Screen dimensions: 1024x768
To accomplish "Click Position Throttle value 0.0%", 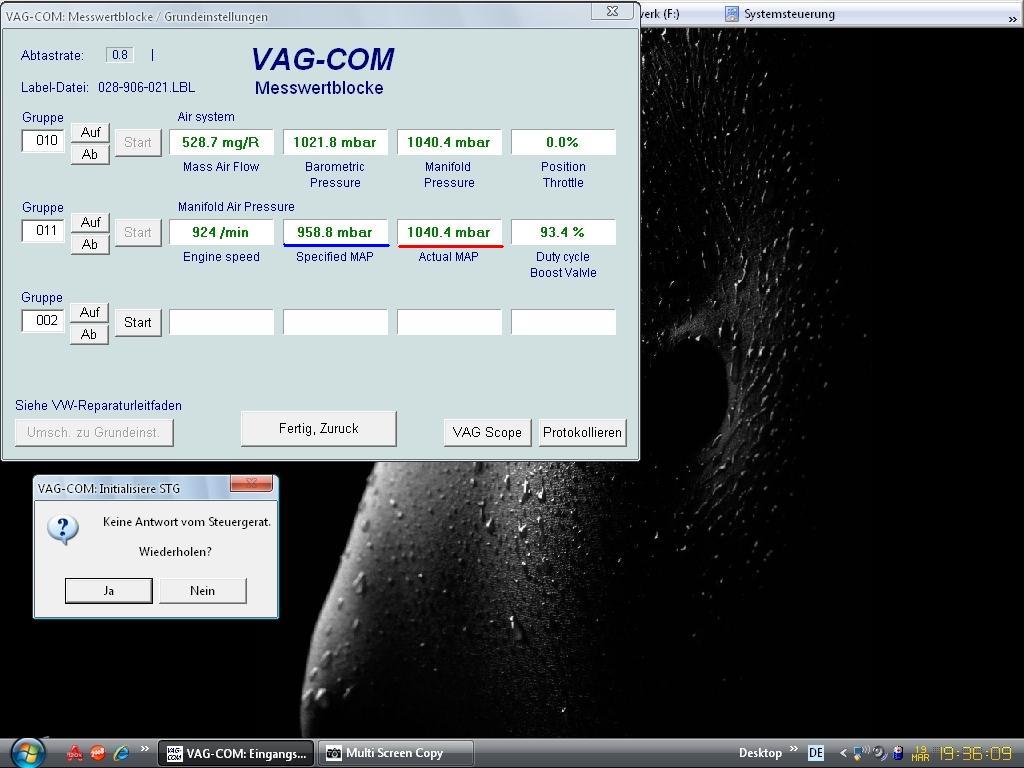I will pyautogui.click(x=563, y=142).
